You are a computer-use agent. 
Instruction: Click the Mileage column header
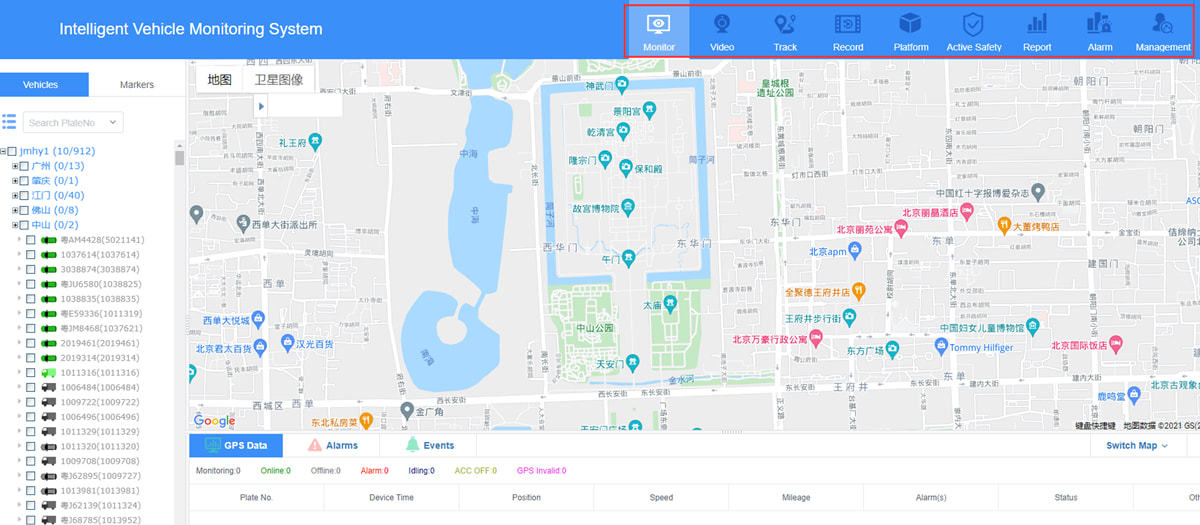click(795, 497)
